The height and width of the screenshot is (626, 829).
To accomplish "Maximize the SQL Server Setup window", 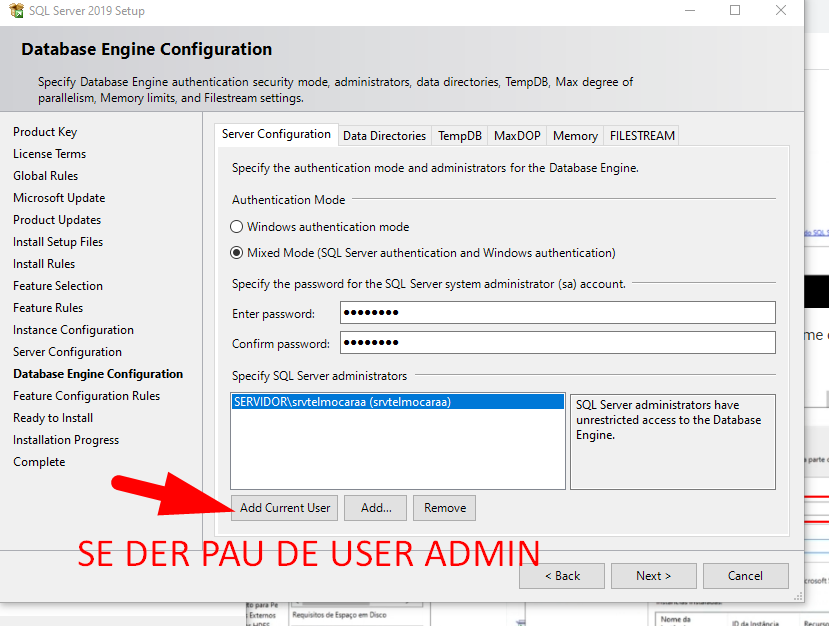I will (x=735, y=11).
